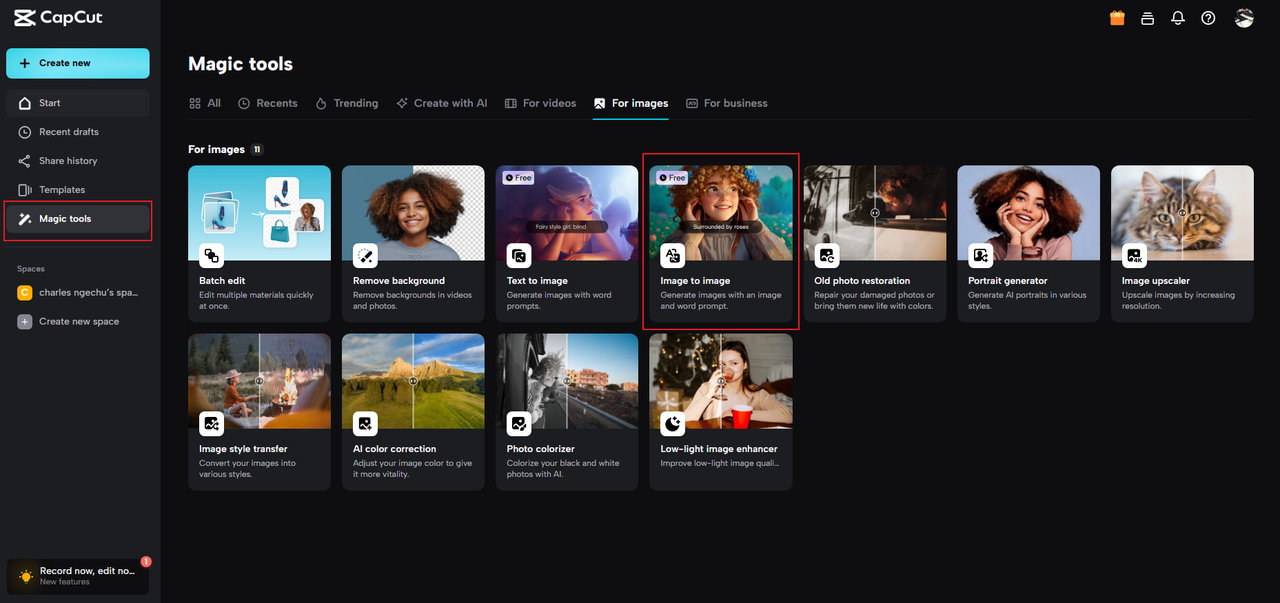Switch to the Trending tab
The height and width of the screenshot is (603, 1280).
(x=346, y=103)
